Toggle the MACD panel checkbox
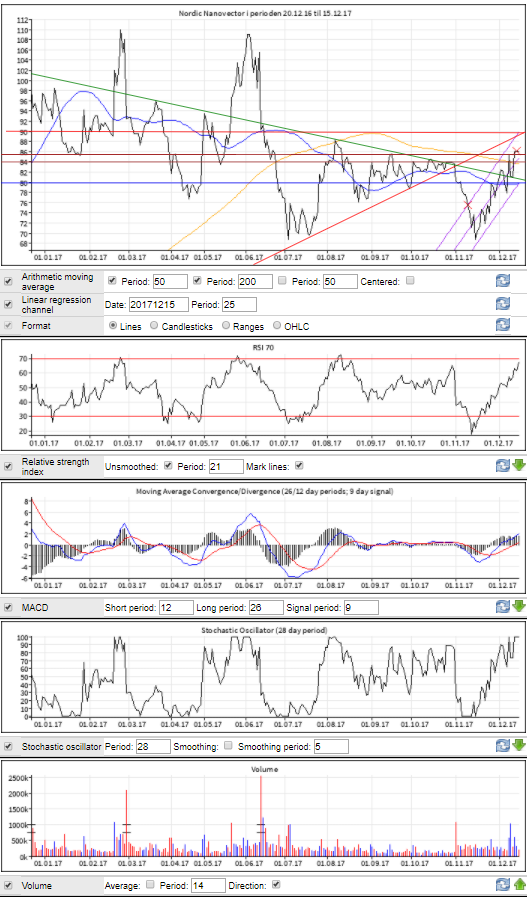The height and width of the screenshot is (897, 529). tap(8, 608)
